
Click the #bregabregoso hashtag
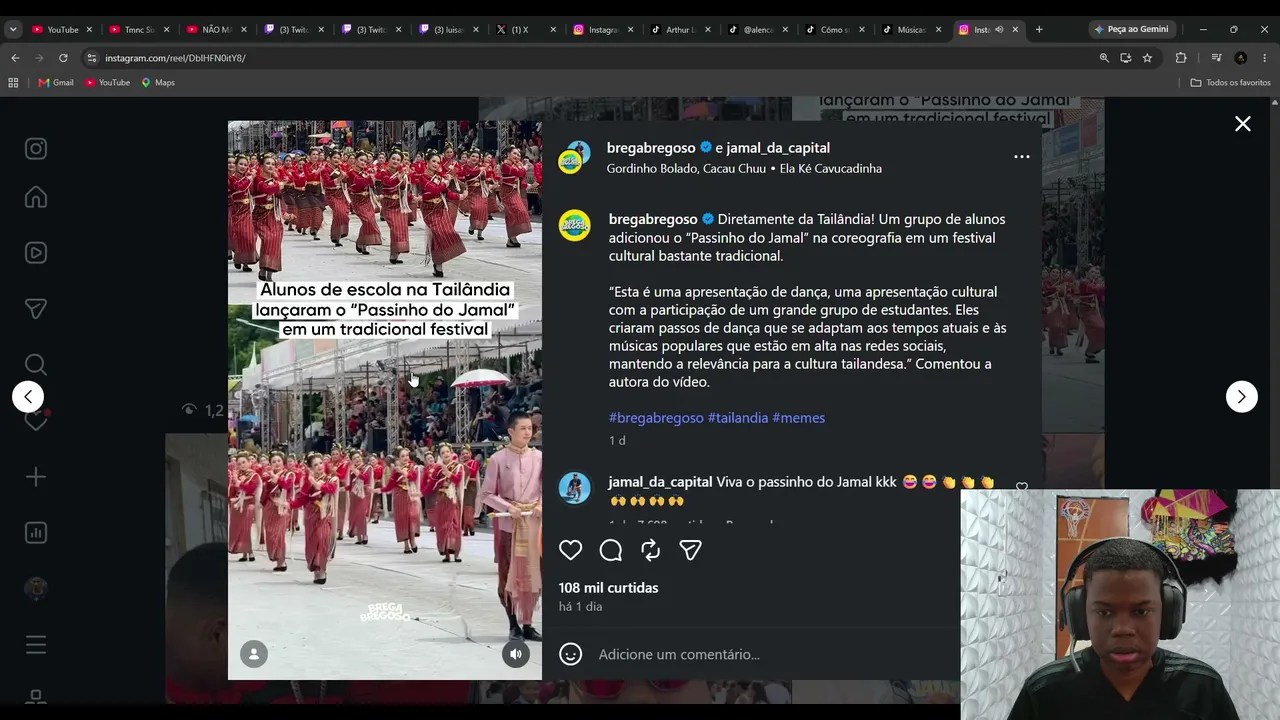[656, 418]
